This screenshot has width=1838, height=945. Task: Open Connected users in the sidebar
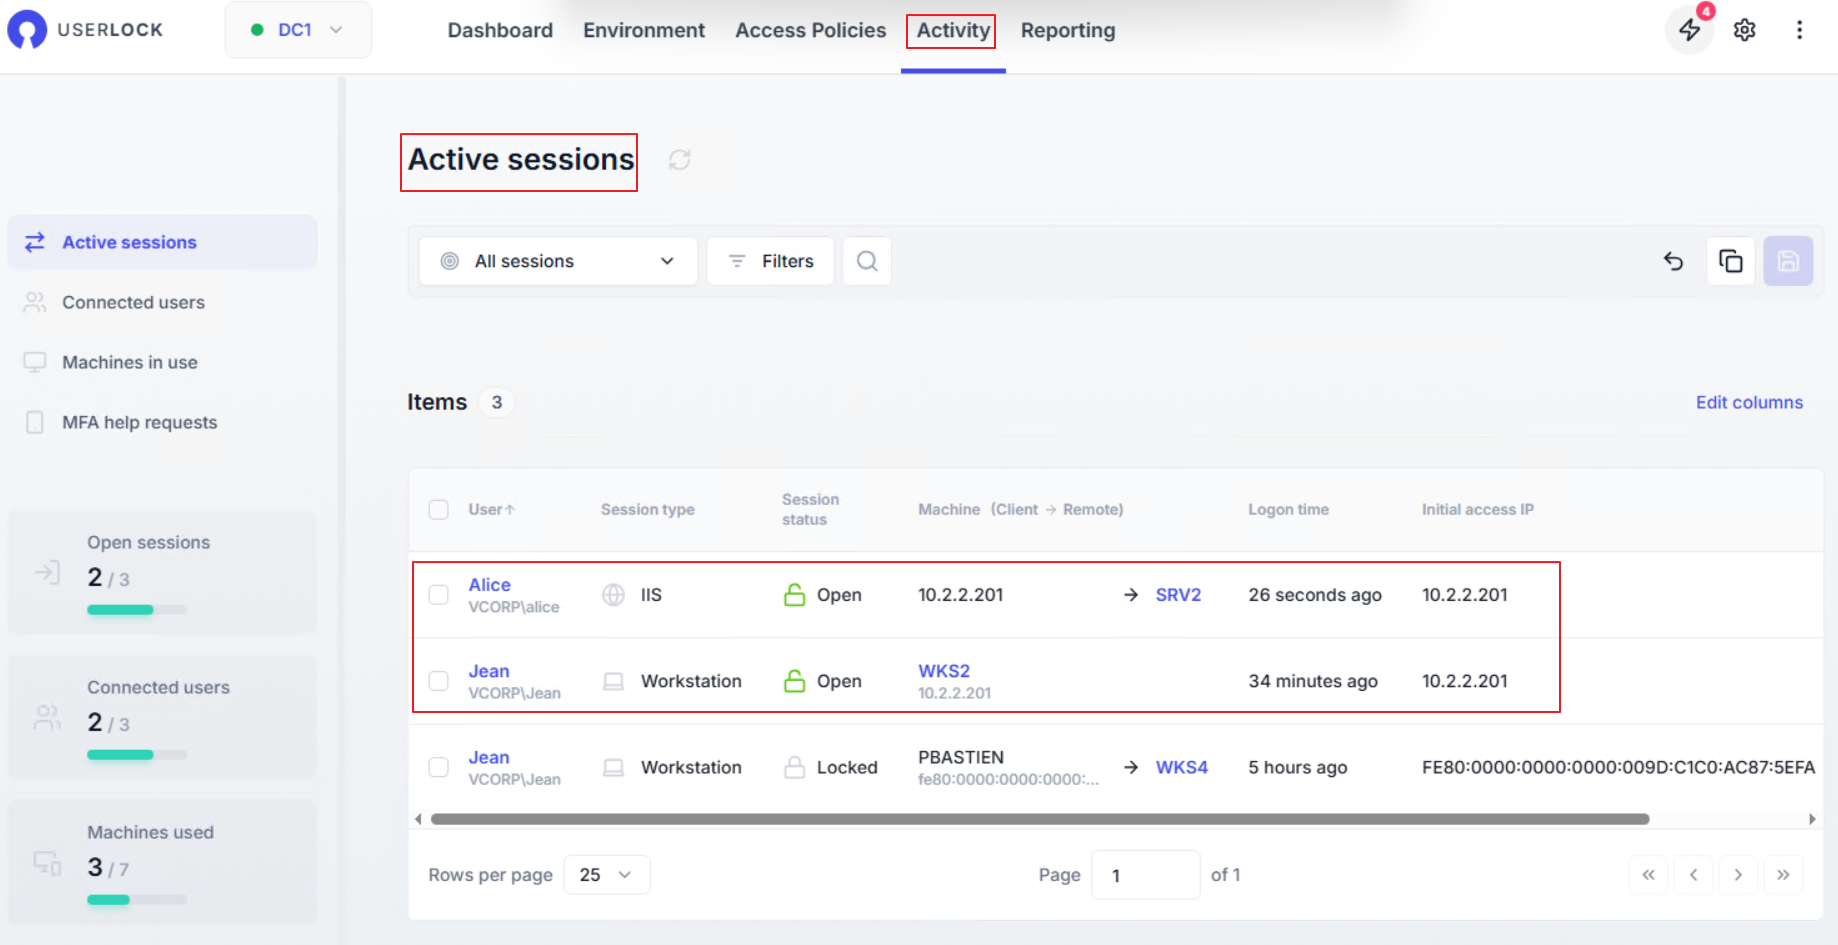pyautogui.click(x=133, y=302)
